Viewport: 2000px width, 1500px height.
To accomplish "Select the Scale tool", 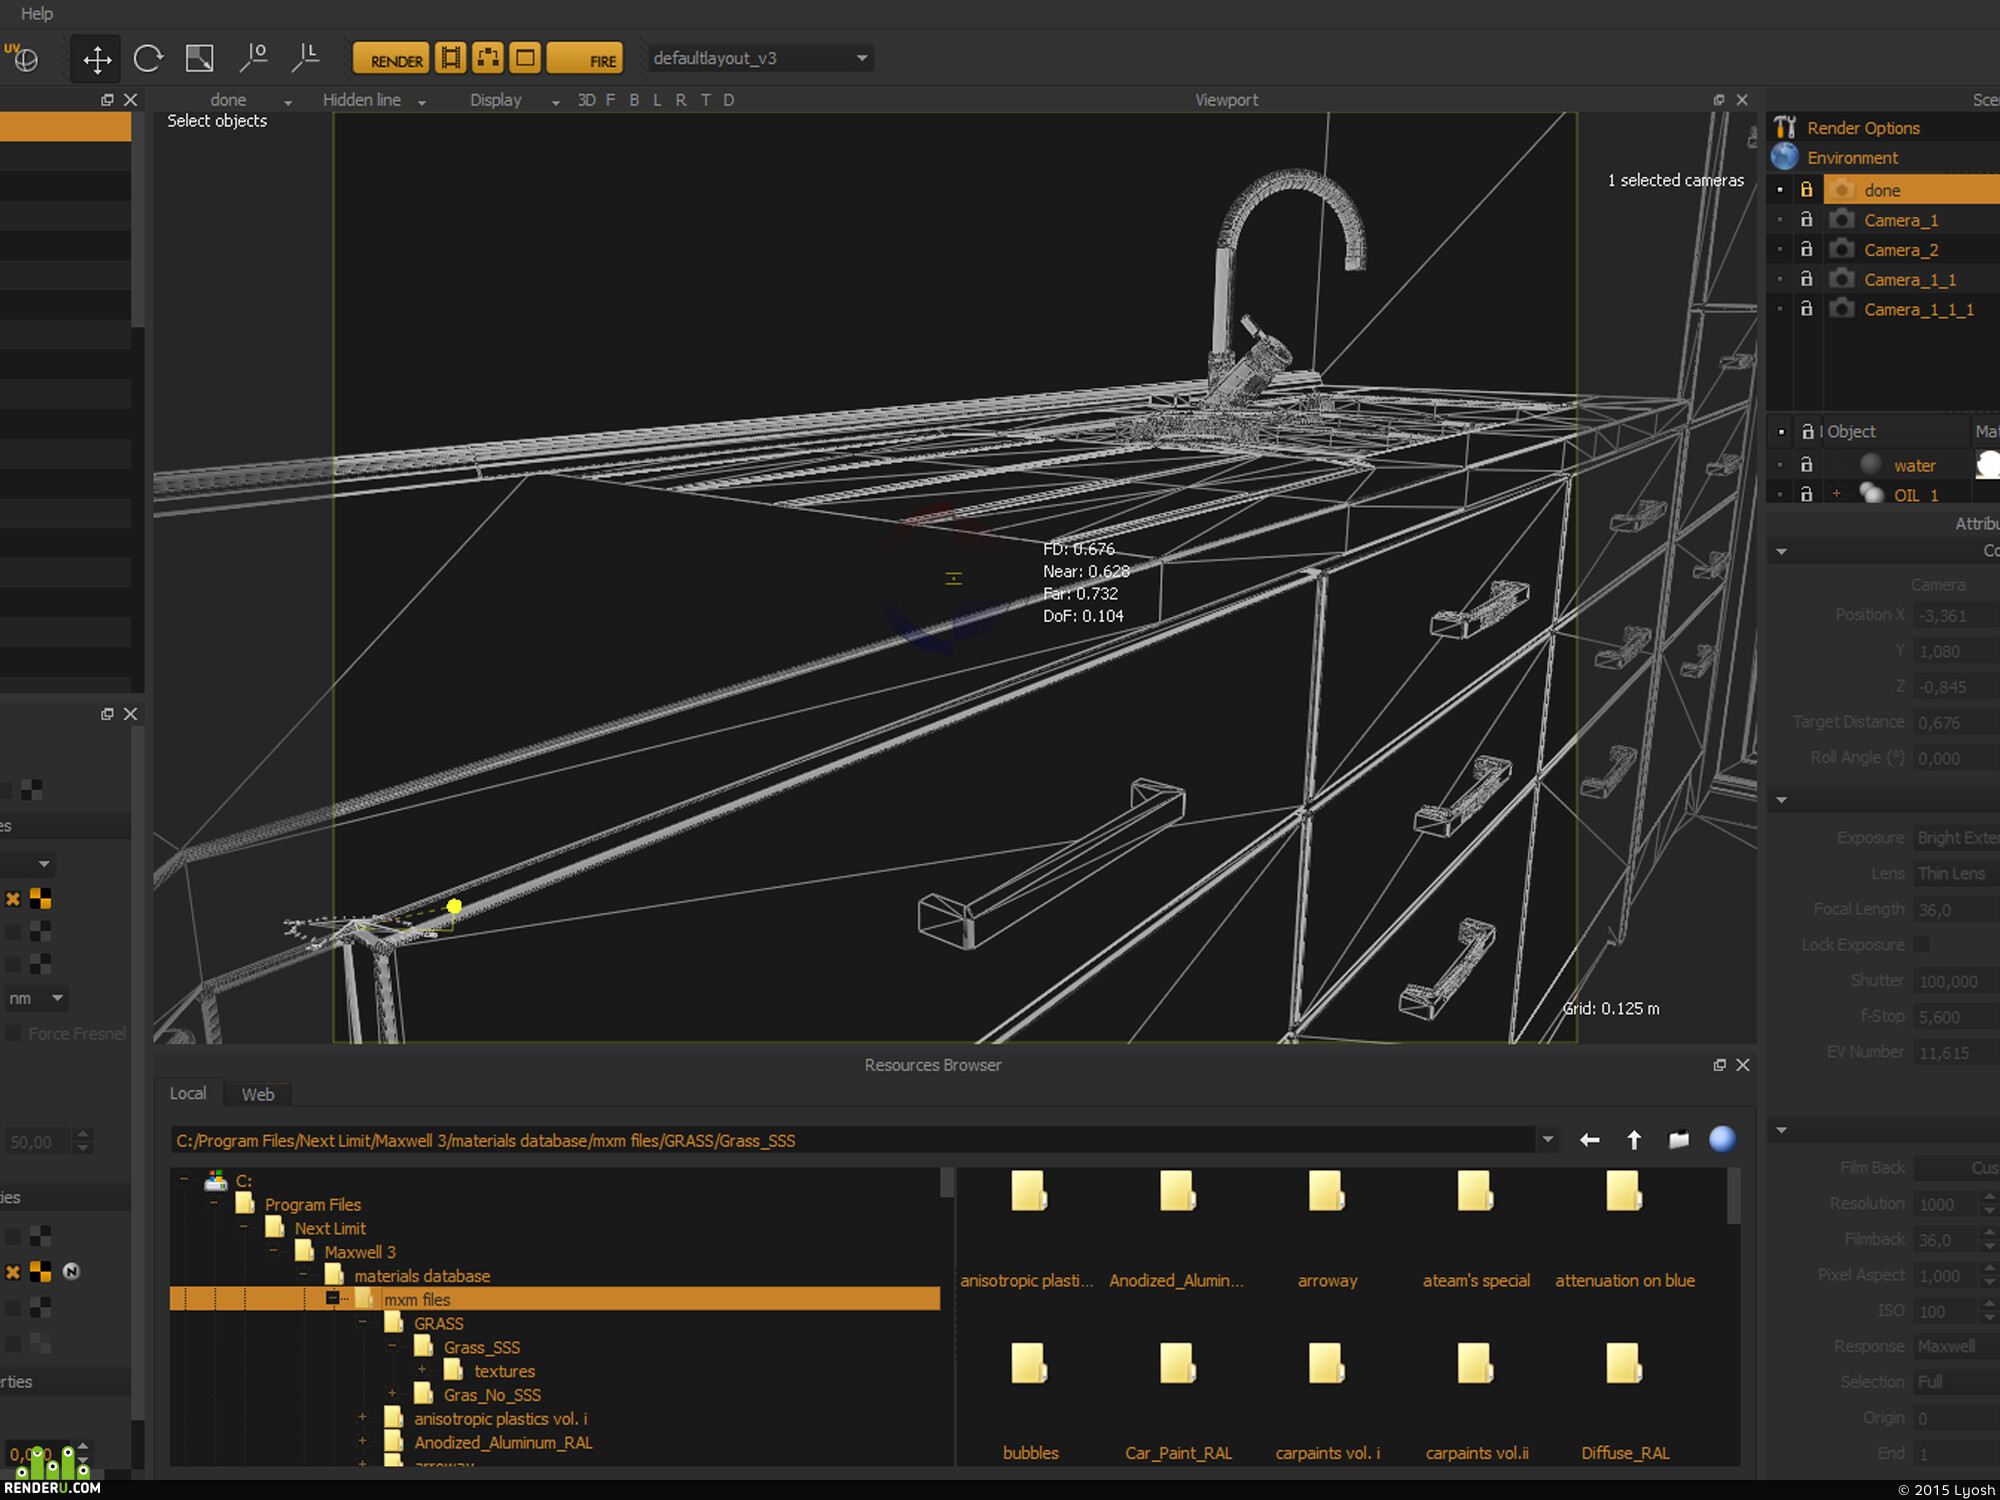I will pyautogui.click(x=200, y=59).
